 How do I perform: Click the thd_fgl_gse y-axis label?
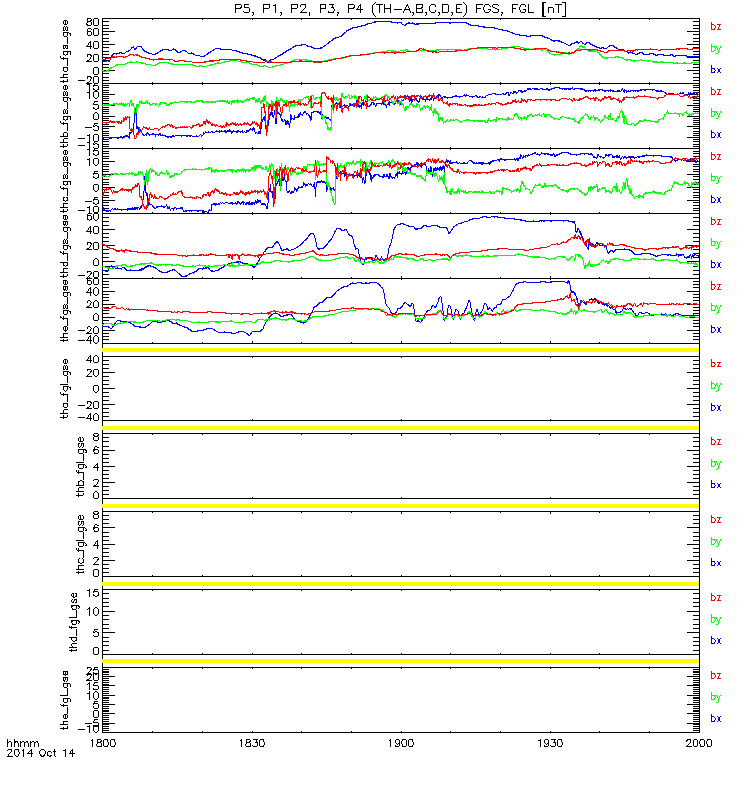point(73,622)
